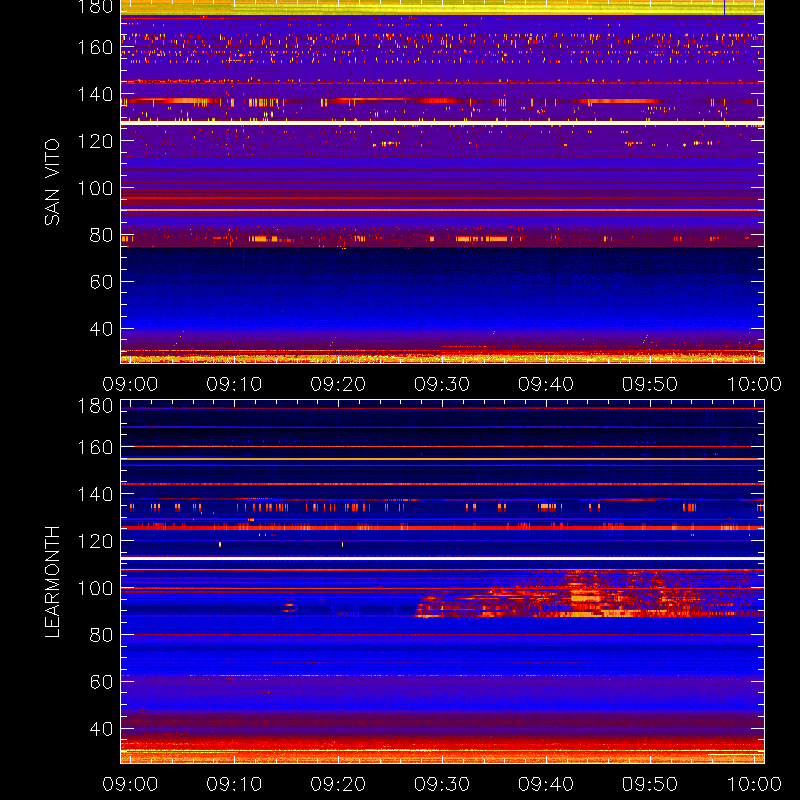Click the 09:20 time label below San Vito plot
Screen dimensions: 800x800
338,384
